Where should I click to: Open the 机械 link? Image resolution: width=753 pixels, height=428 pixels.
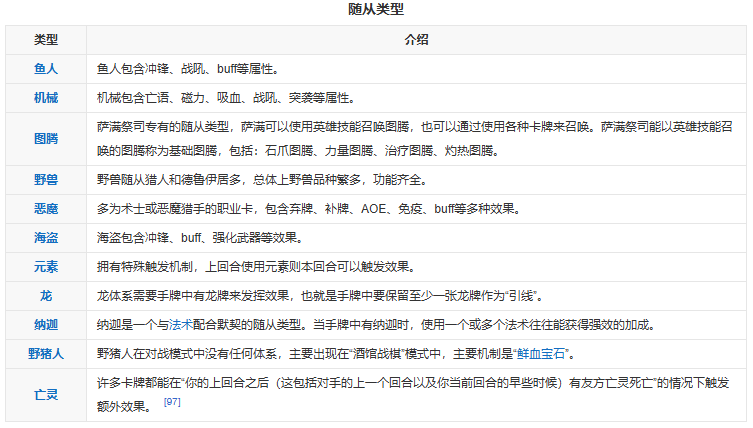coord(46,98)
